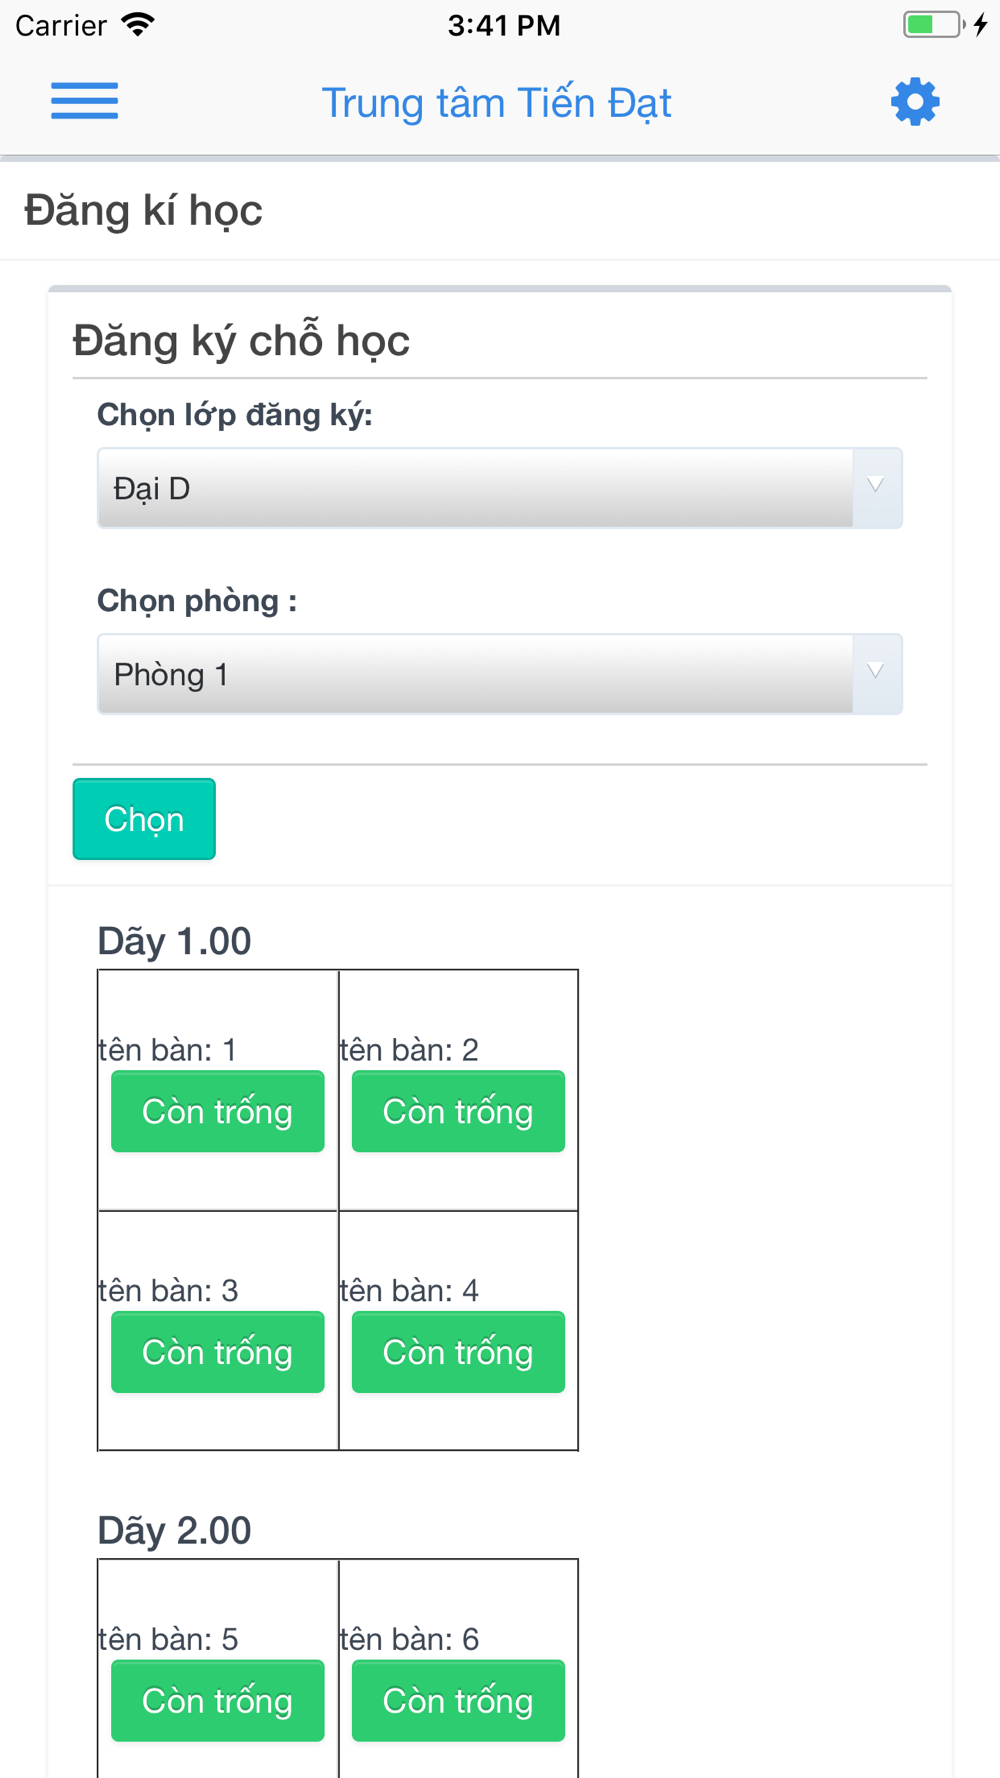Viewport: 1000px width, 1778px height.
Task: Tap the 'Đăng kí học' page heading
Action: point(143,211)
